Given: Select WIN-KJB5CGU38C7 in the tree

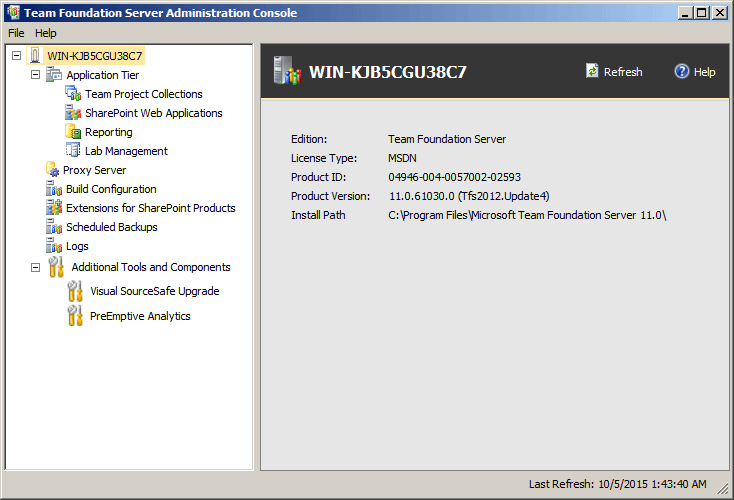Looking at the screenshot, I should tap(95, 56).
